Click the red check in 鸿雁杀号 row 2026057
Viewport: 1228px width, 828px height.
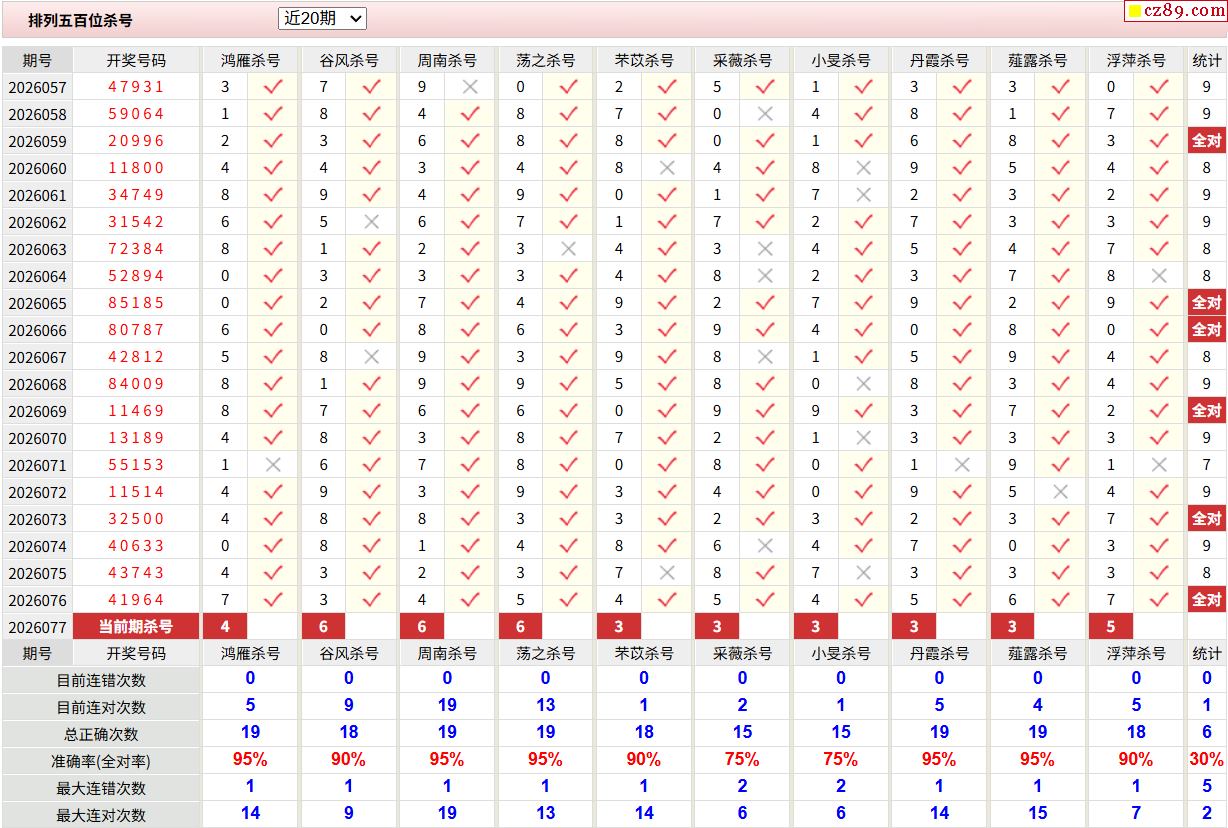[x=273, y=87]
